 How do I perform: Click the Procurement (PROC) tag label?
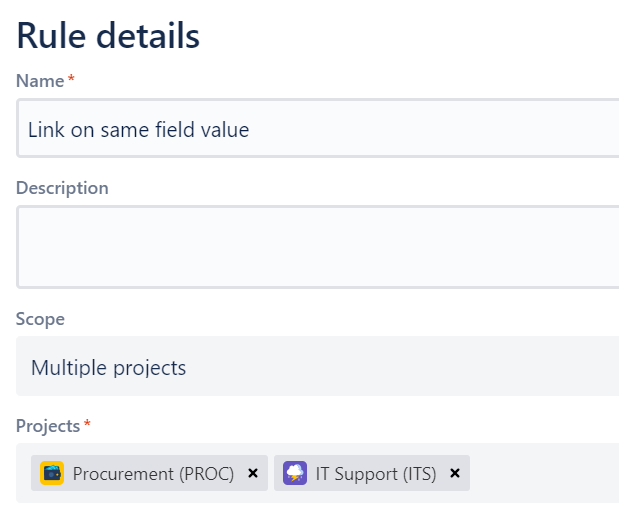pos(153,474)
